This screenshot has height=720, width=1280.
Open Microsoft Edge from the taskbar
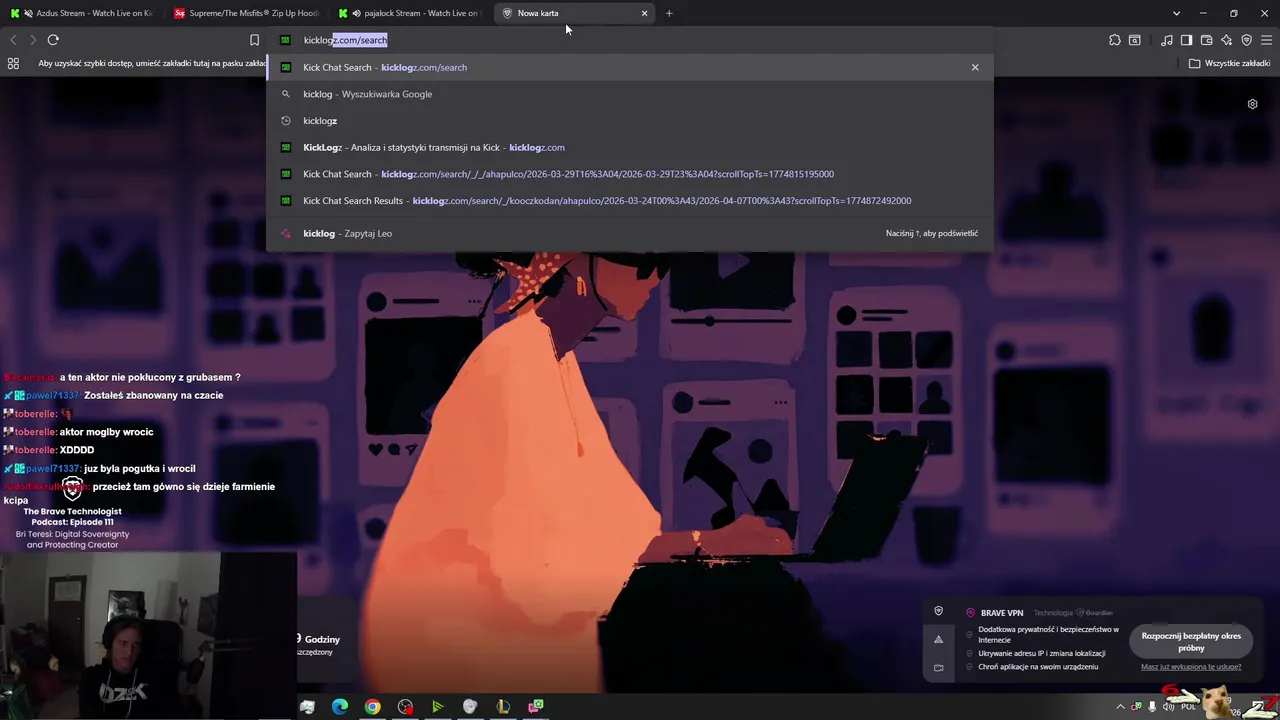340,707
